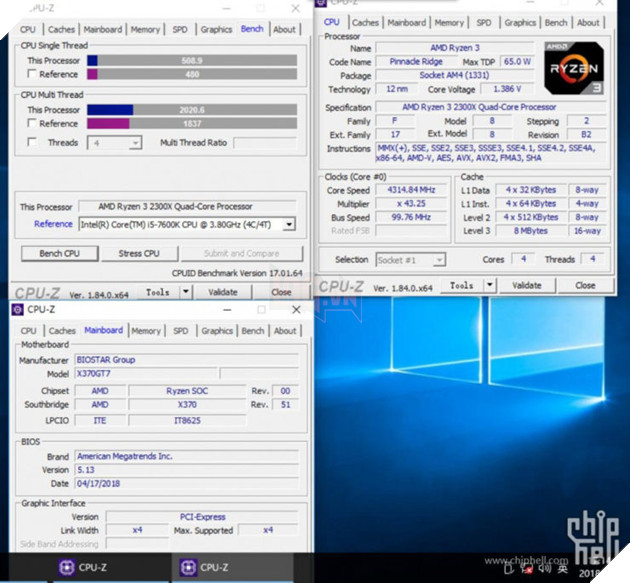The image size is (630, 583).
Task: Expand the Reference processor dropdown
Action: point(288,224)
